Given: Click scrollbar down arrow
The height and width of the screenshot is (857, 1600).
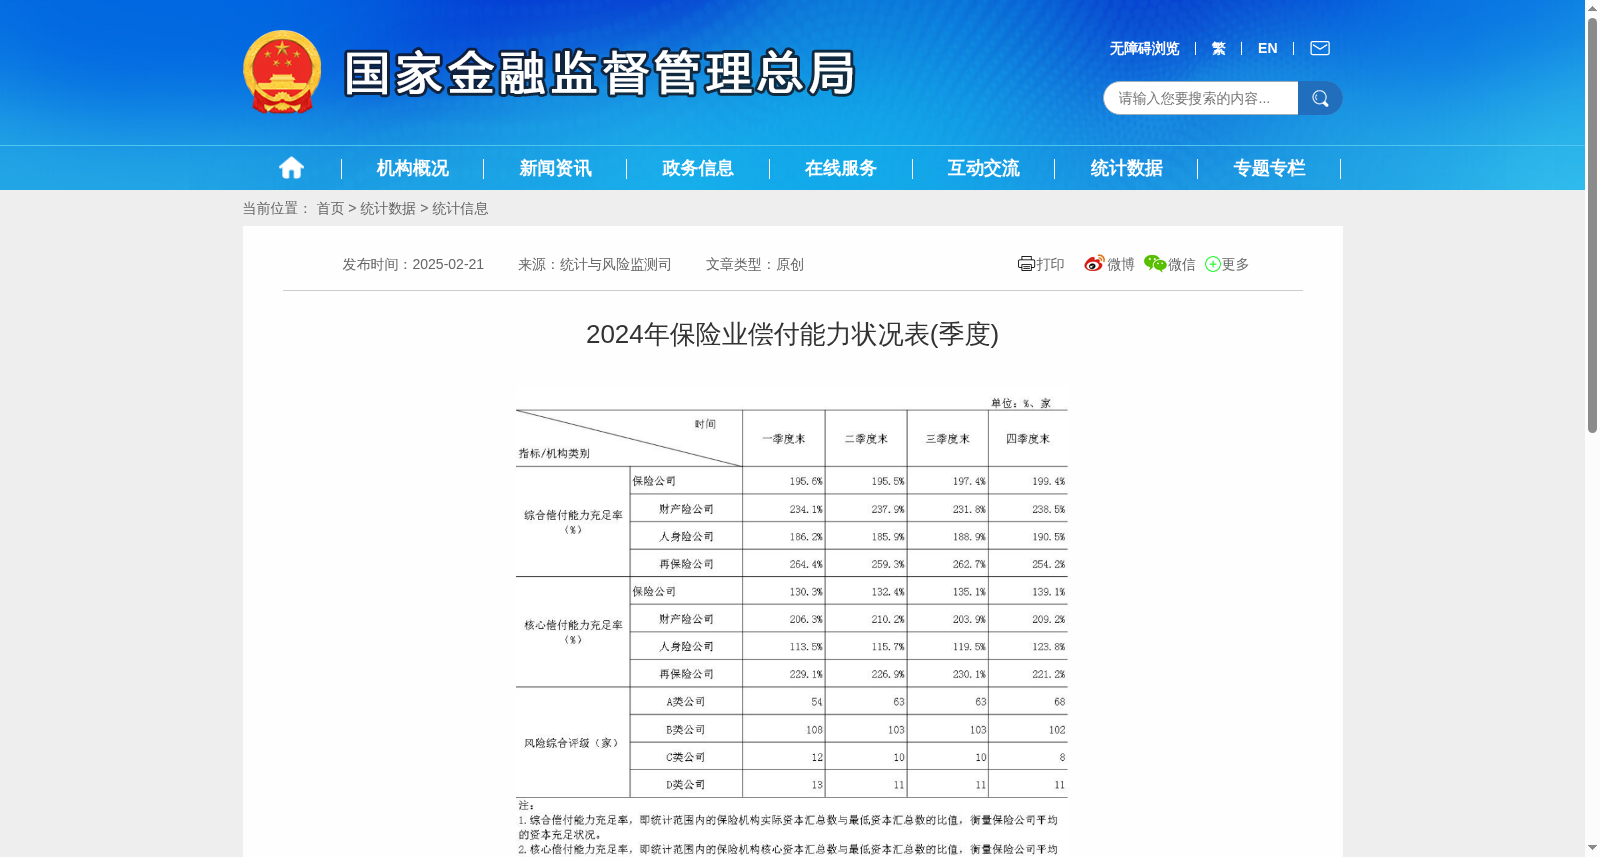Looking at the screenshot, I should pyautogui.click(x=1592, y=848).
